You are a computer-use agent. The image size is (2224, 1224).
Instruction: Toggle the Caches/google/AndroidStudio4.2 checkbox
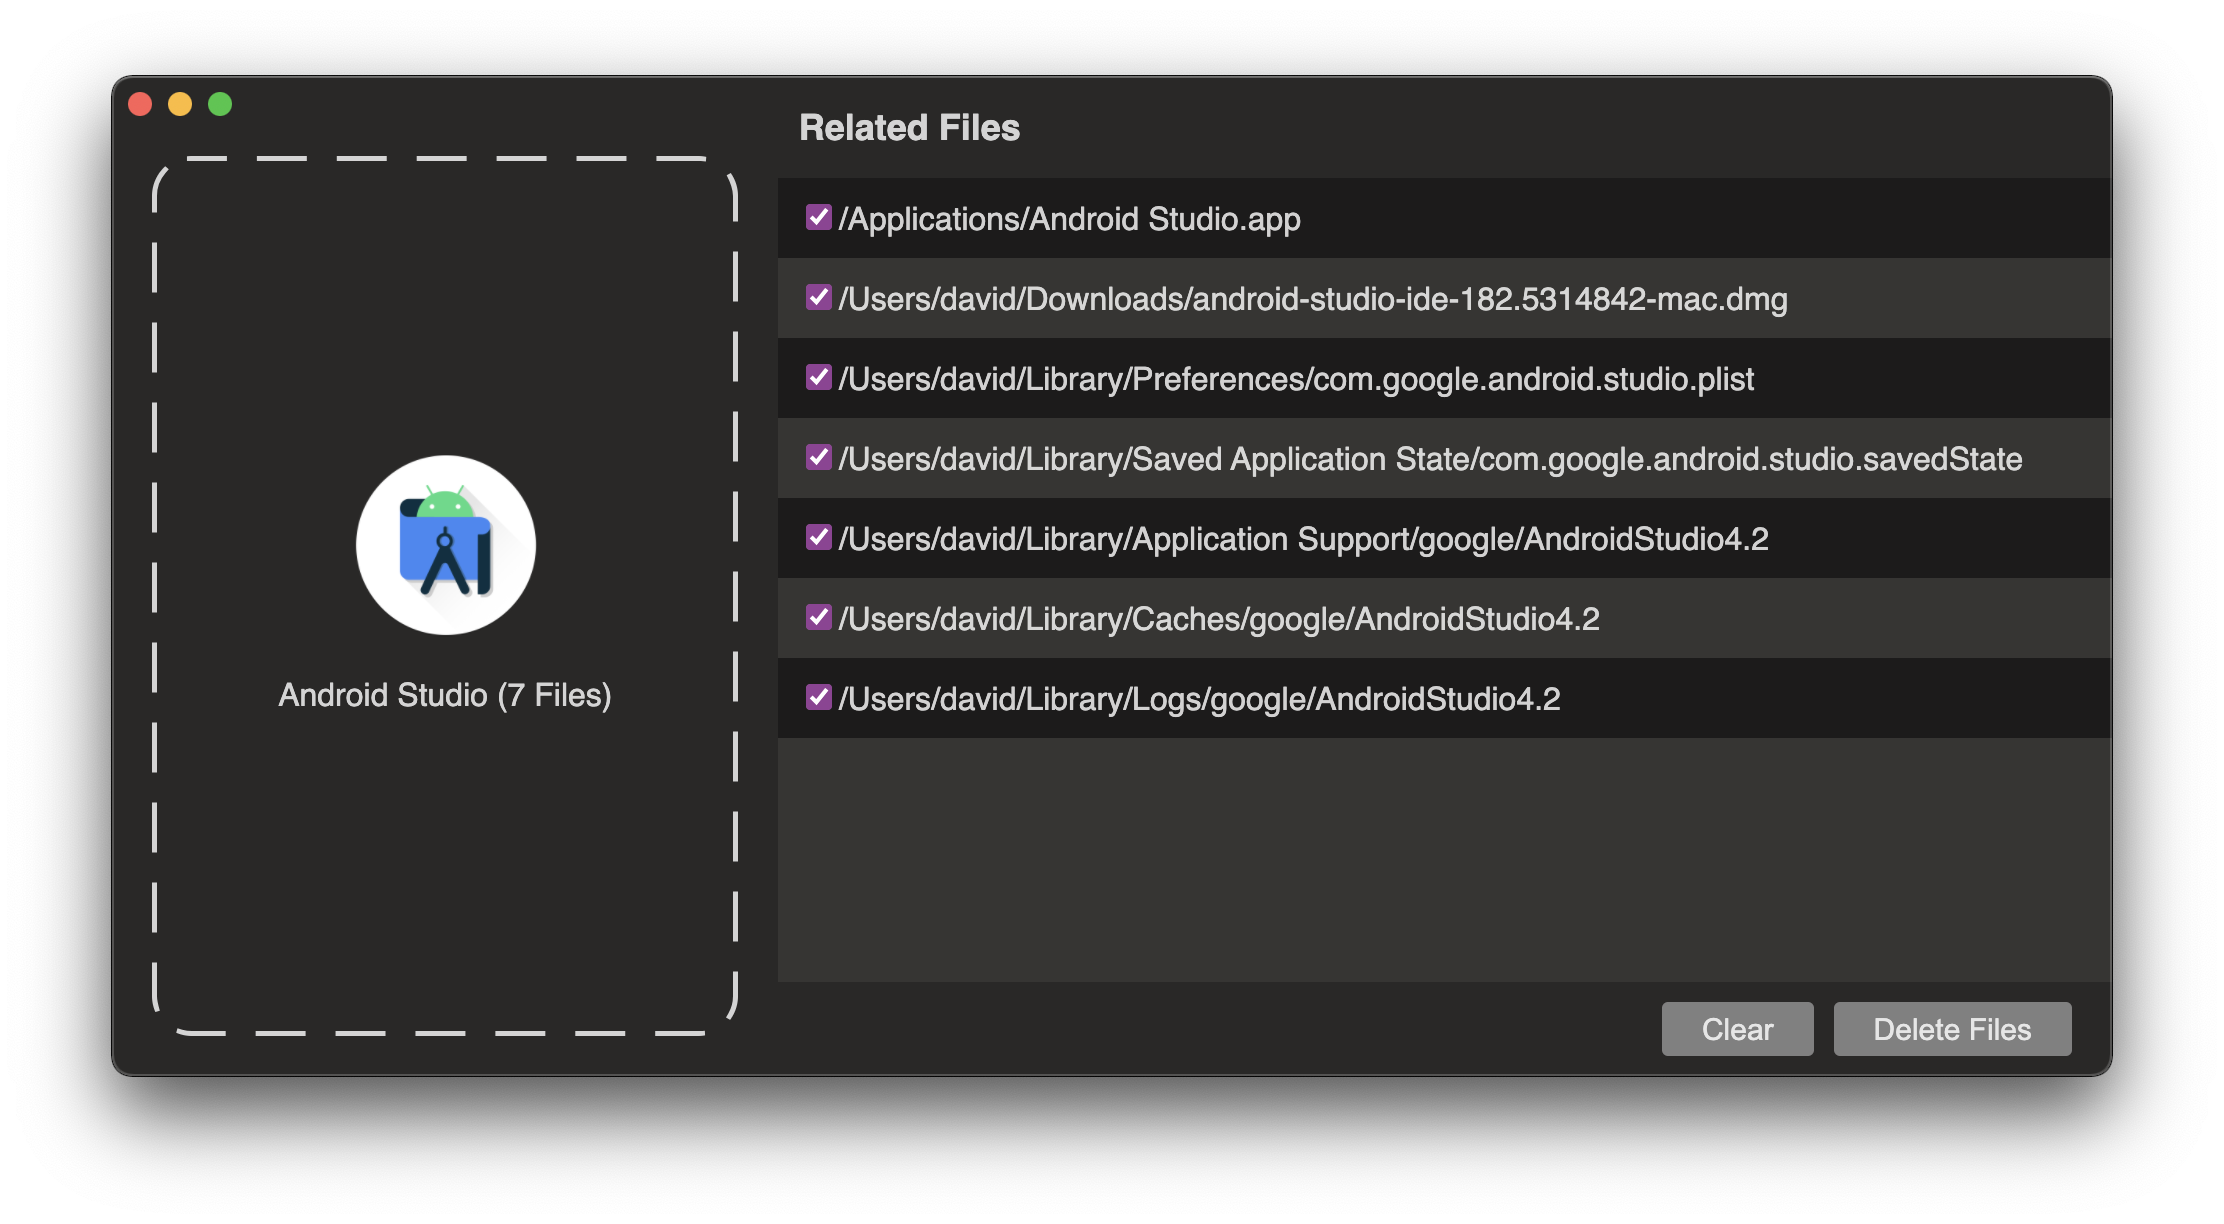(x=818, y=618)
